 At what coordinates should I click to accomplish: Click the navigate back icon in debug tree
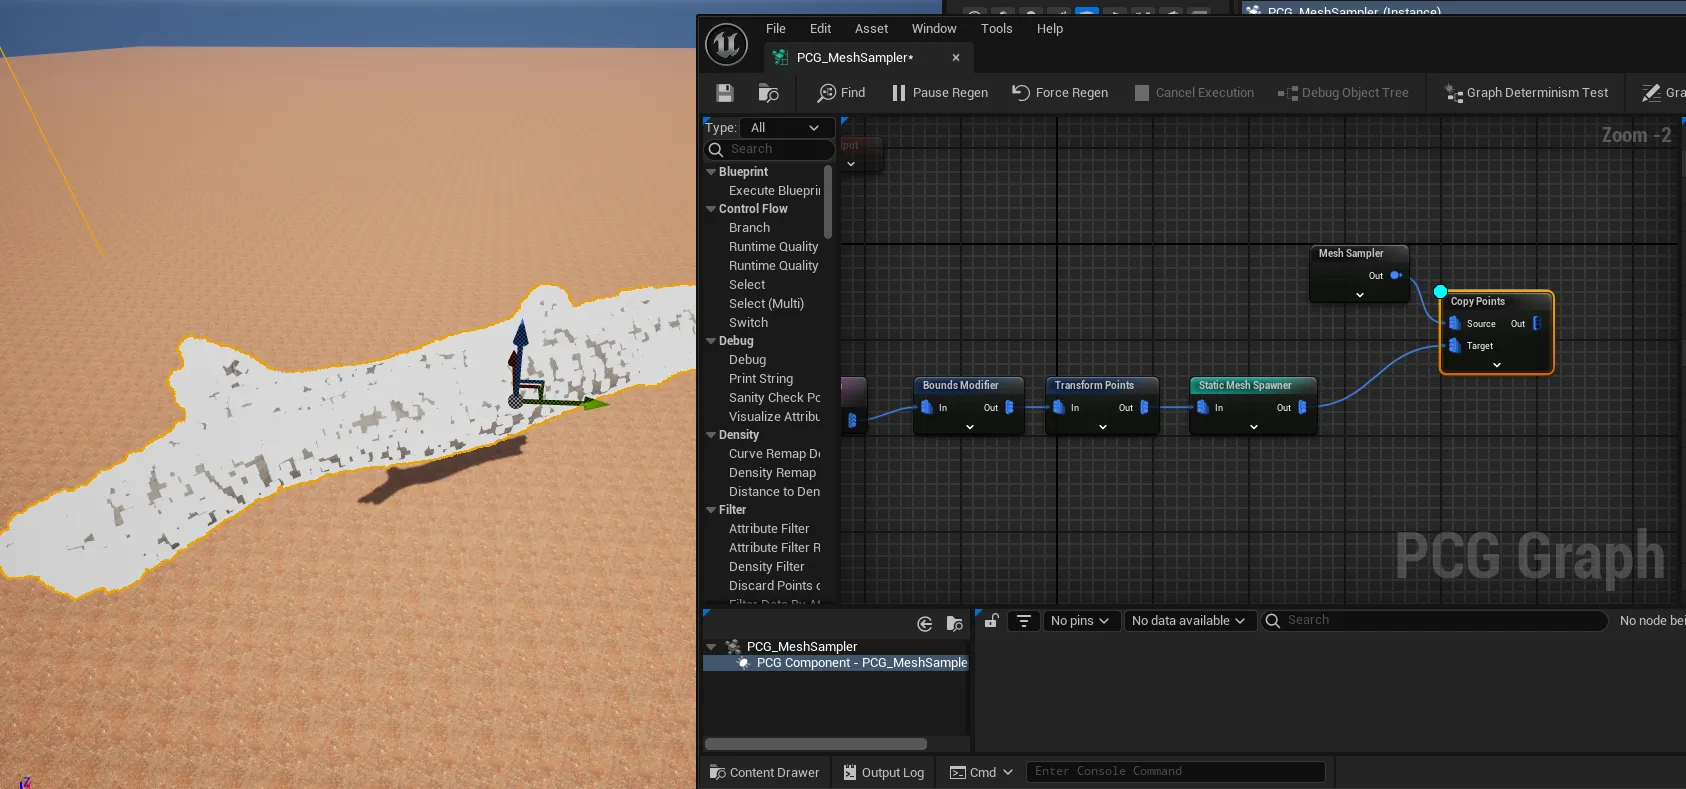pyautogui.click(x=925, y=624)
